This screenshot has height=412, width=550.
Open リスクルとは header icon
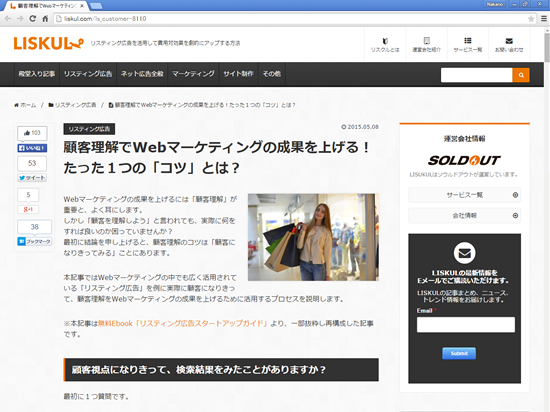(x=385, y=45)
